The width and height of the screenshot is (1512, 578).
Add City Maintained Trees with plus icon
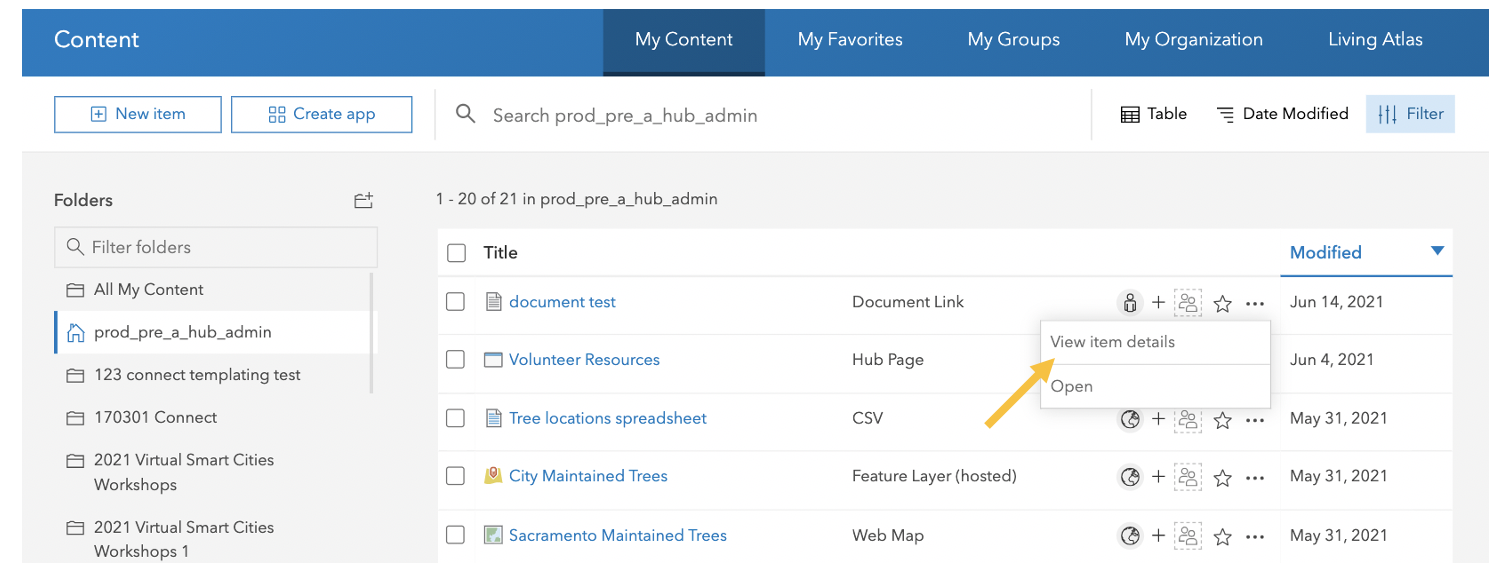[1158, 476]
